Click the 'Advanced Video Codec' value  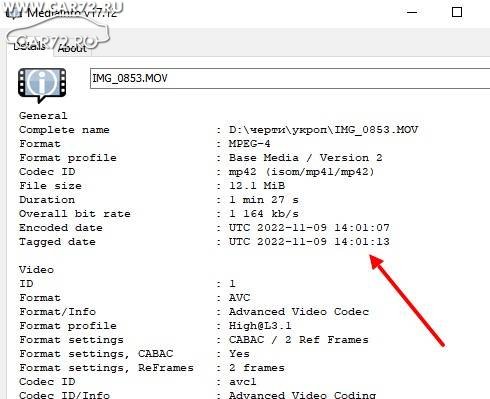(299, 312)
